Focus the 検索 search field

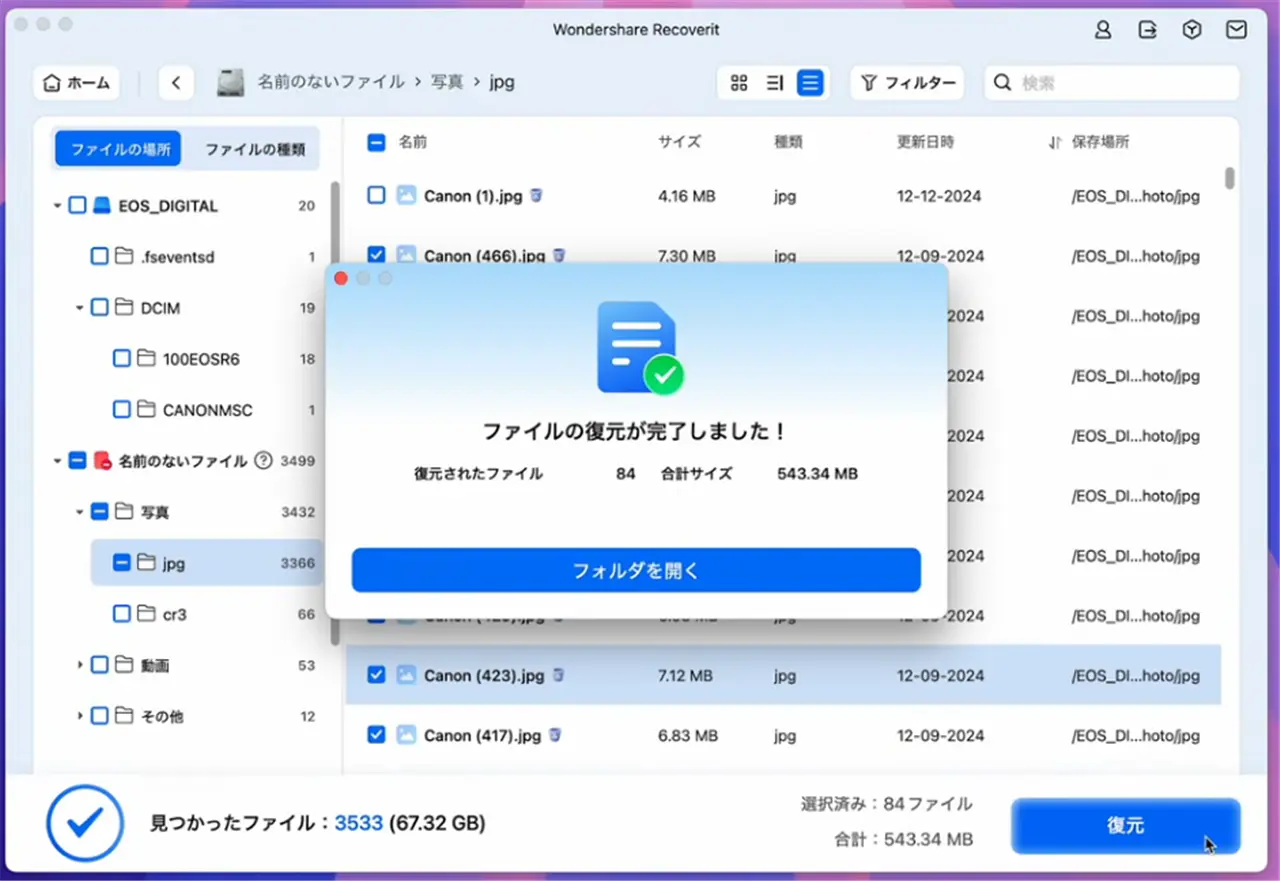click(1112, 83)
